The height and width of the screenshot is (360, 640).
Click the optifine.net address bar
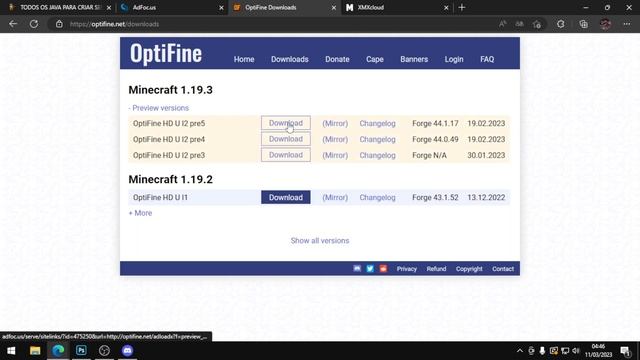pos(269,24)
